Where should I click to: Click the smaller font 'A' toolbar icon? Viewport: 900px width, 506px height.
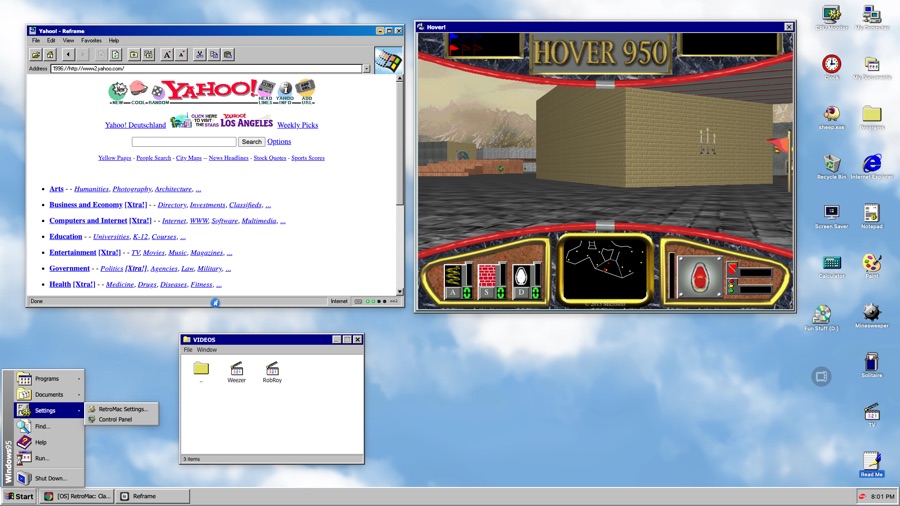pos(181,55)
